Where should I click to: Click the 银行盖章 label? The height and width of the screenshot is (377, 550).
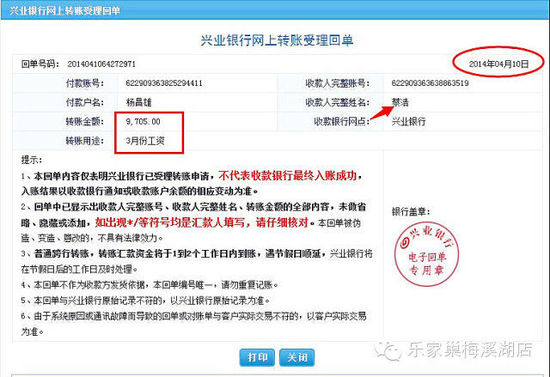pyautogui.click(x=411, y=211)
